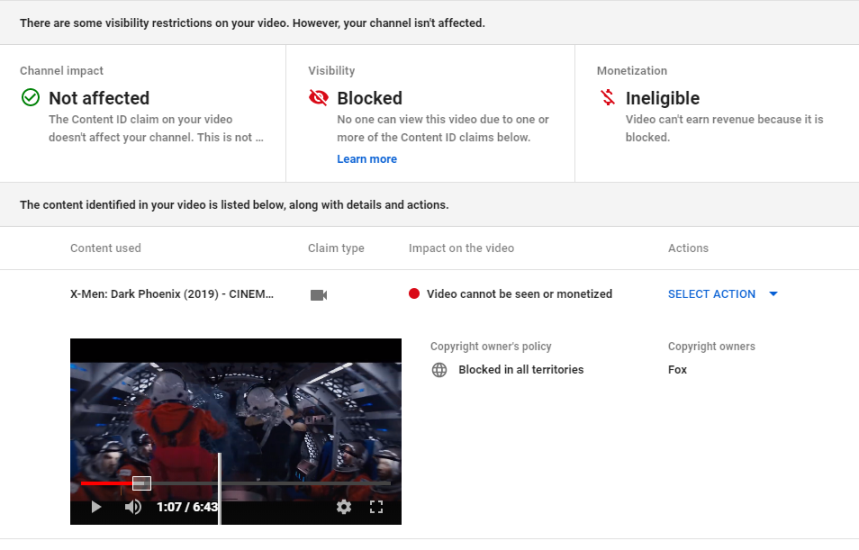Click the dropdown arrow next to SELECT ACTION
The height and width of the screenshot is (550, 859).
(773, 294)
